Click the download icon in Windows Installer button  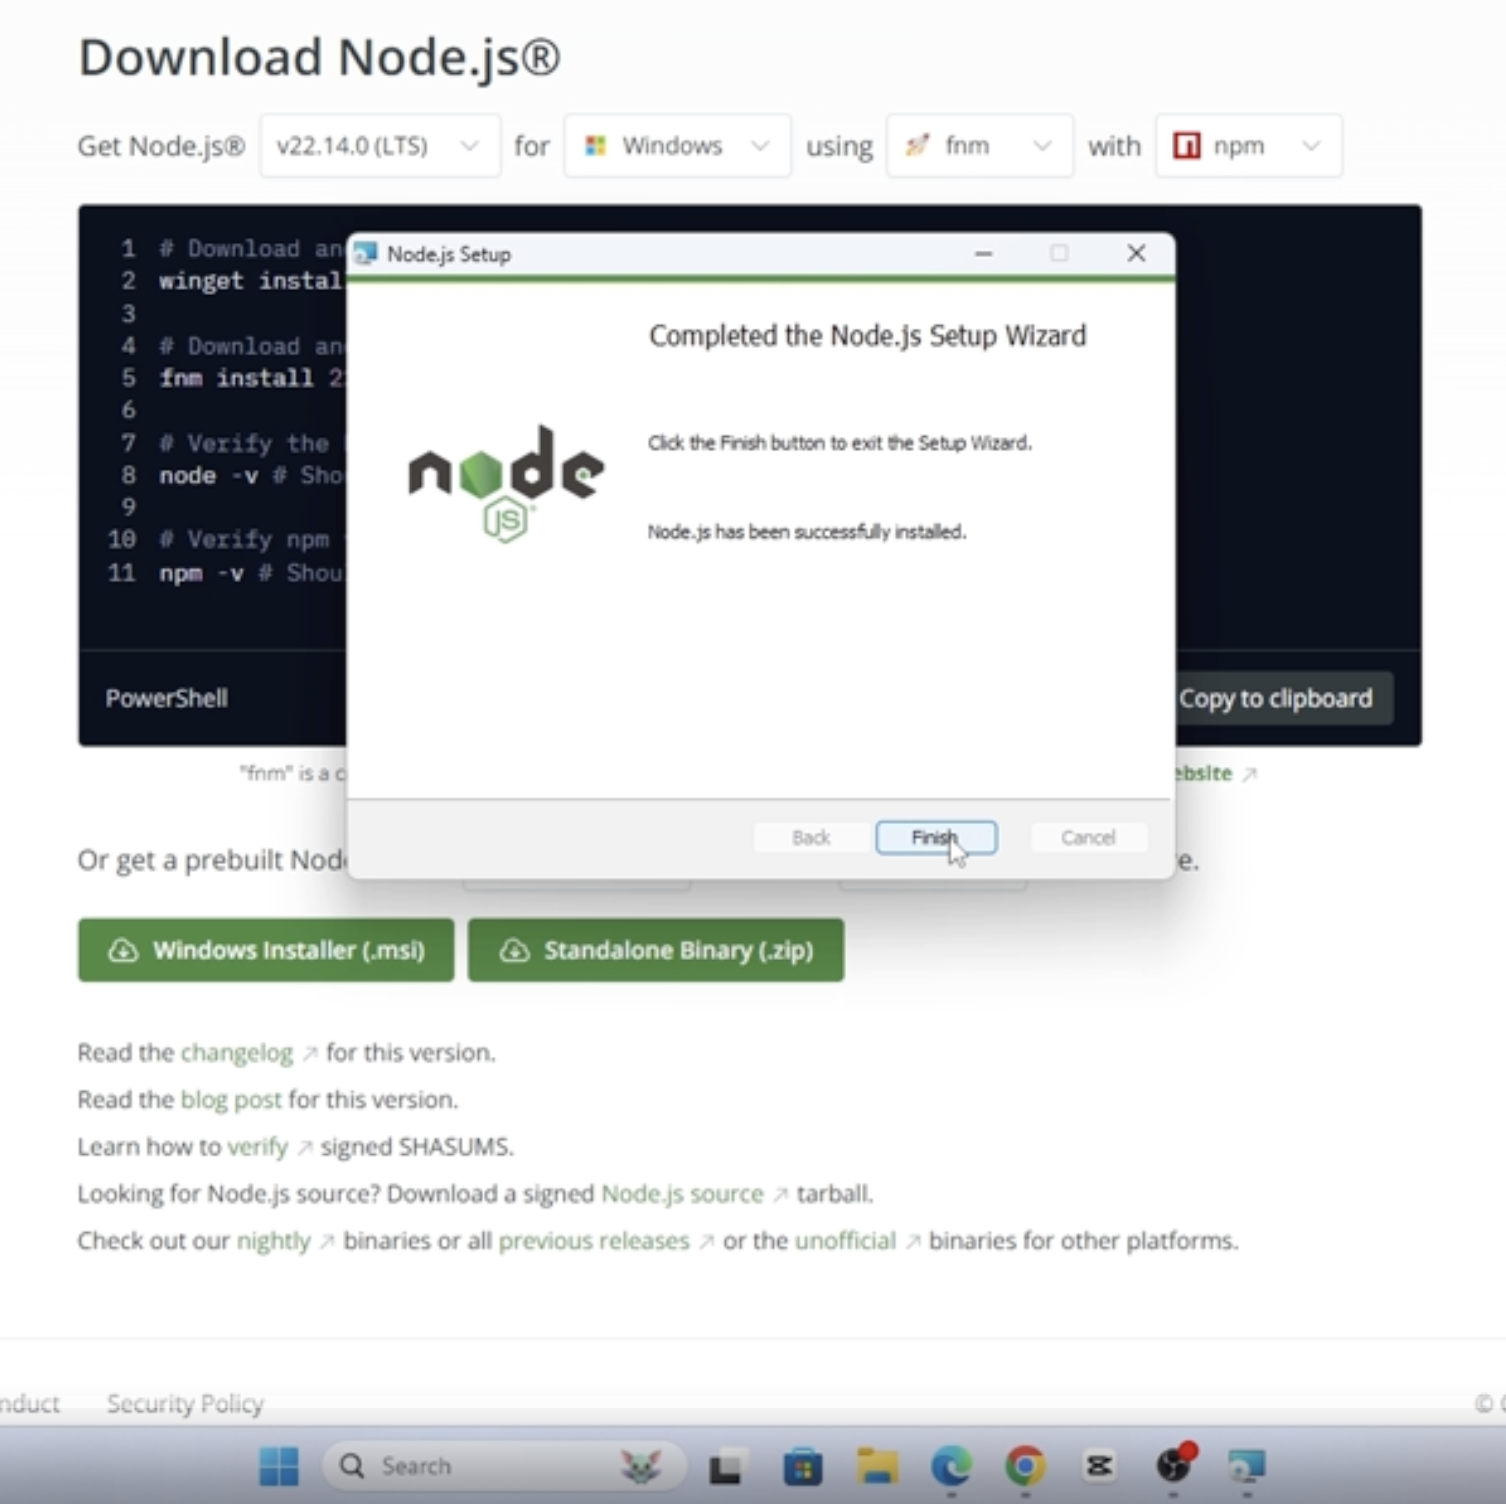123,950
